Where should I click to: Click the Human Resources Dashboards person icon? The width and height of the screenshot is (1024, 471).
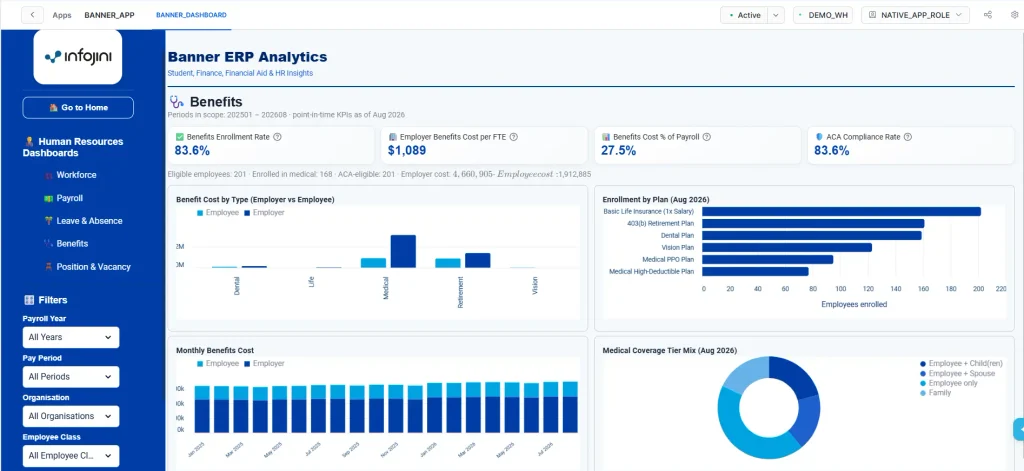pos(29,141)
